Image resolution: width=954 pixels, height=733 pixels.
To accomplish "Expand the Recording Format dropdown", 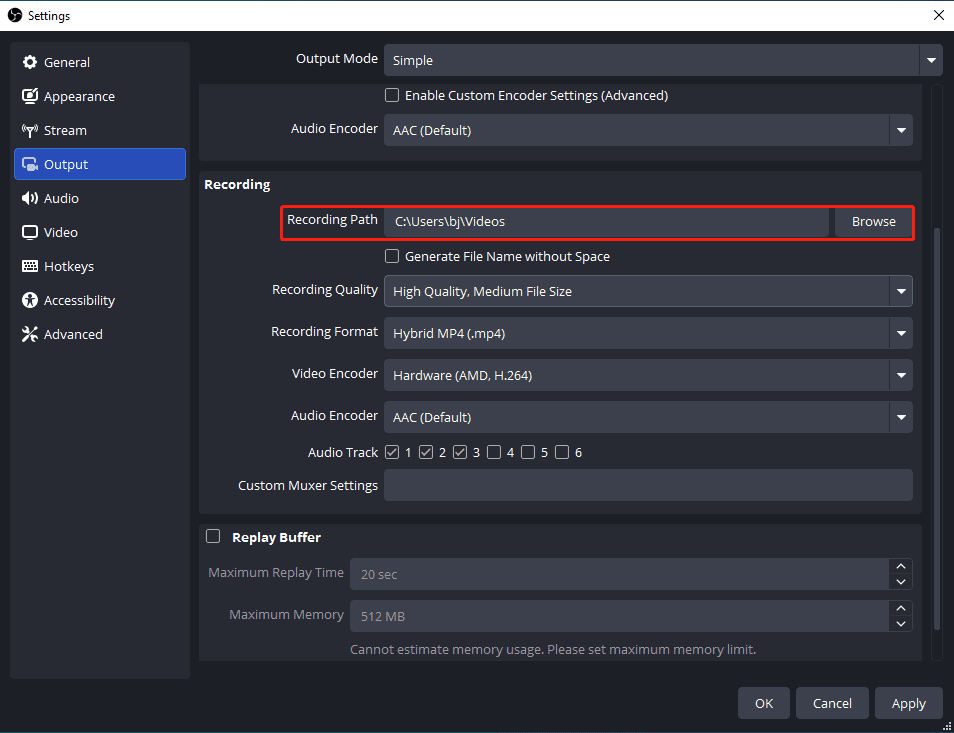I will pyautogui.click(x=648, y=333).
